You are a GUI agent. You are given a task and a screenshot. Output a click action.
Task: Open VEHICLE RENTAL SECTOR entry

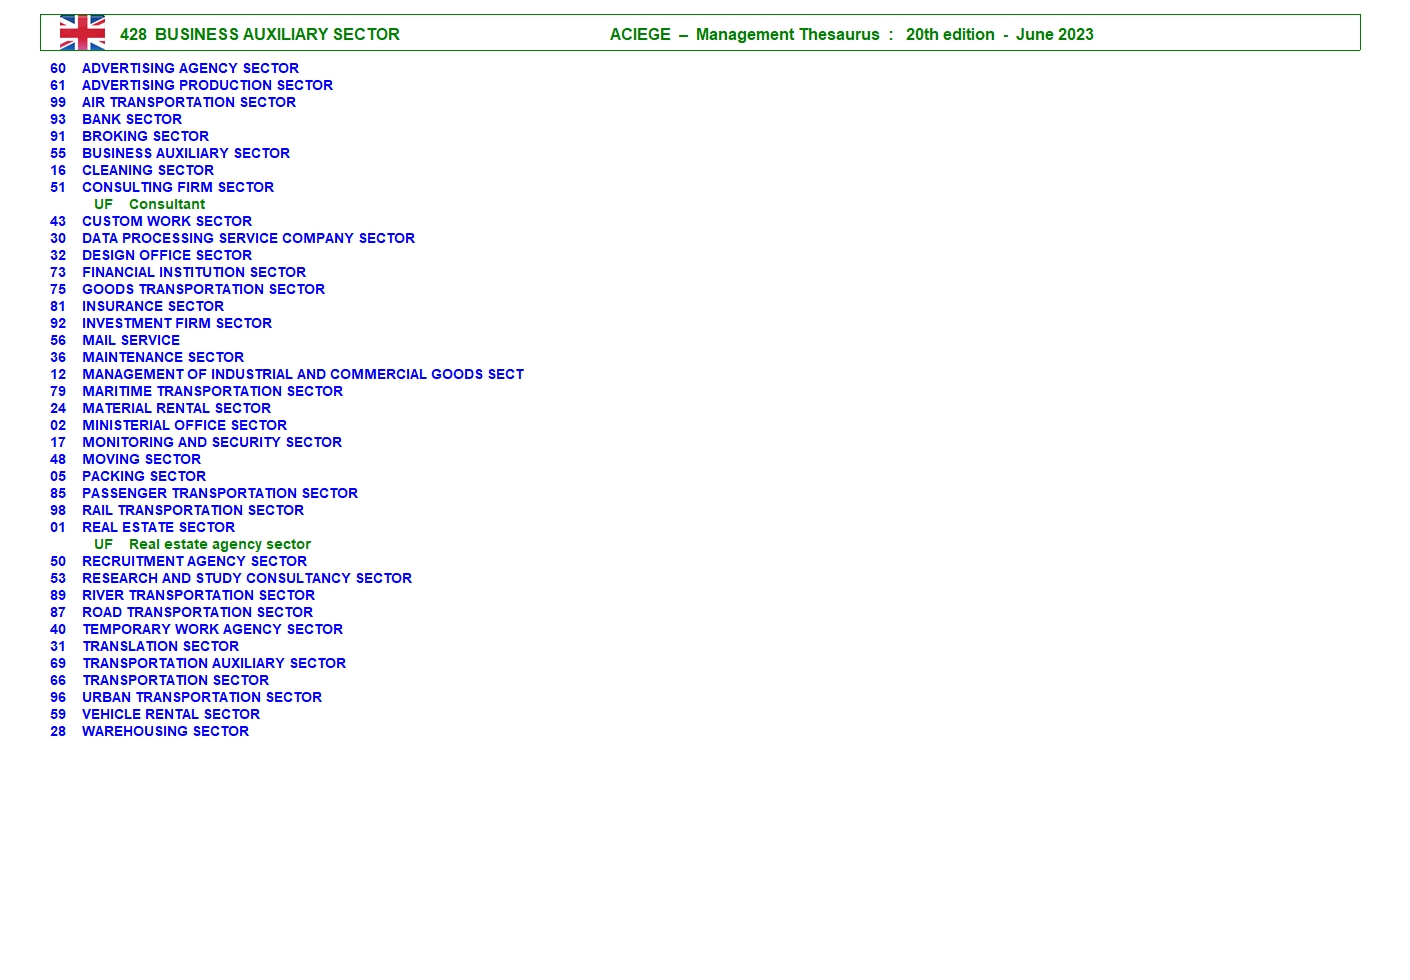[171, 715]
